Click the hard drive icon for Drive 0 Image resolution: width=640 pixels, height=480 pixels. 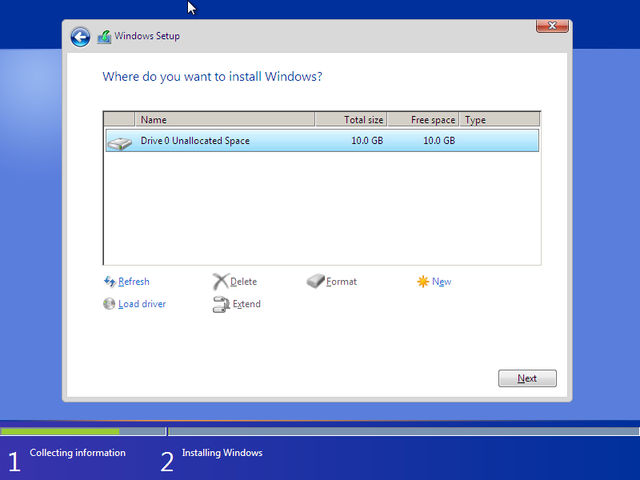pyautogui.click(x=119, y=142)
